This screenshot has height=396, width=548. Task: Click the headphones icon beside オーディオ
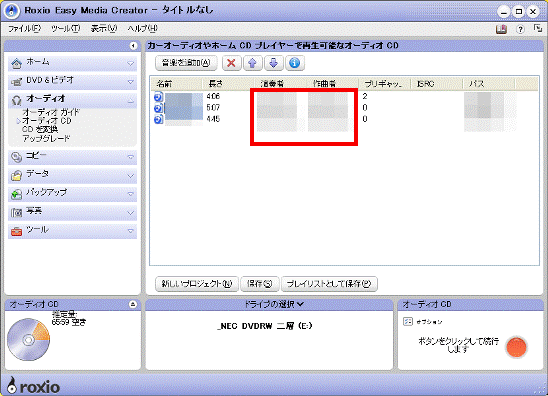(16, 101)
